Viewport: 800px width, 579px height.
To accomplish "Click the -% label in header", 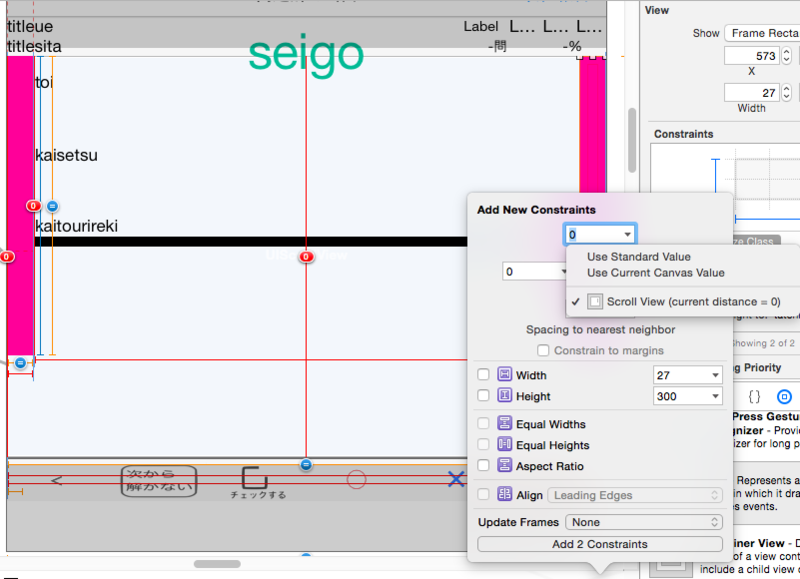I will [572, 46].
